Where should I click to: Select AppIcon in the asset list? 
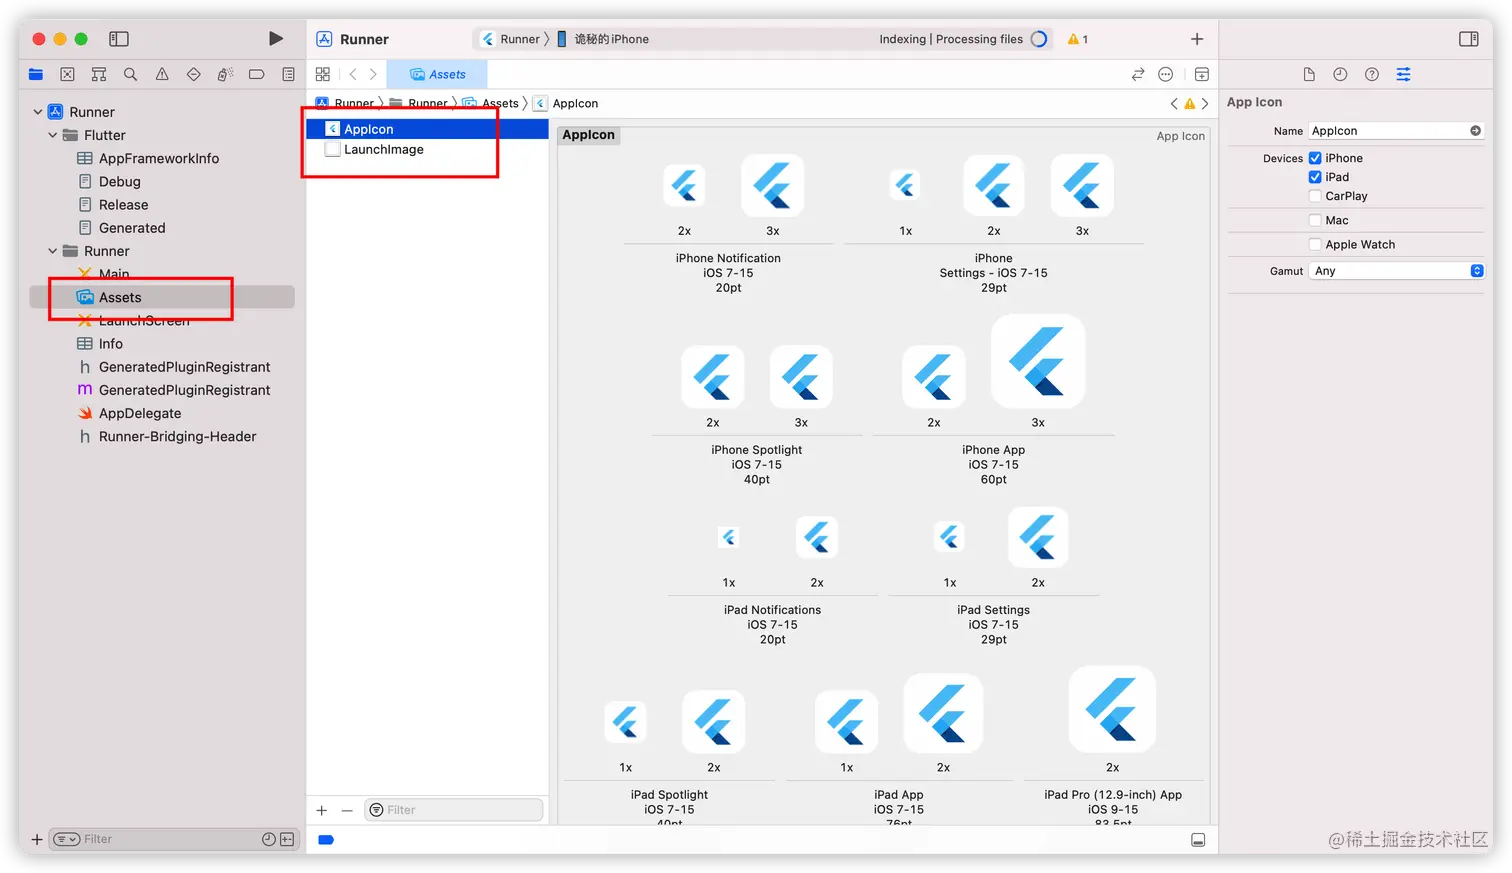coord(428,129)
